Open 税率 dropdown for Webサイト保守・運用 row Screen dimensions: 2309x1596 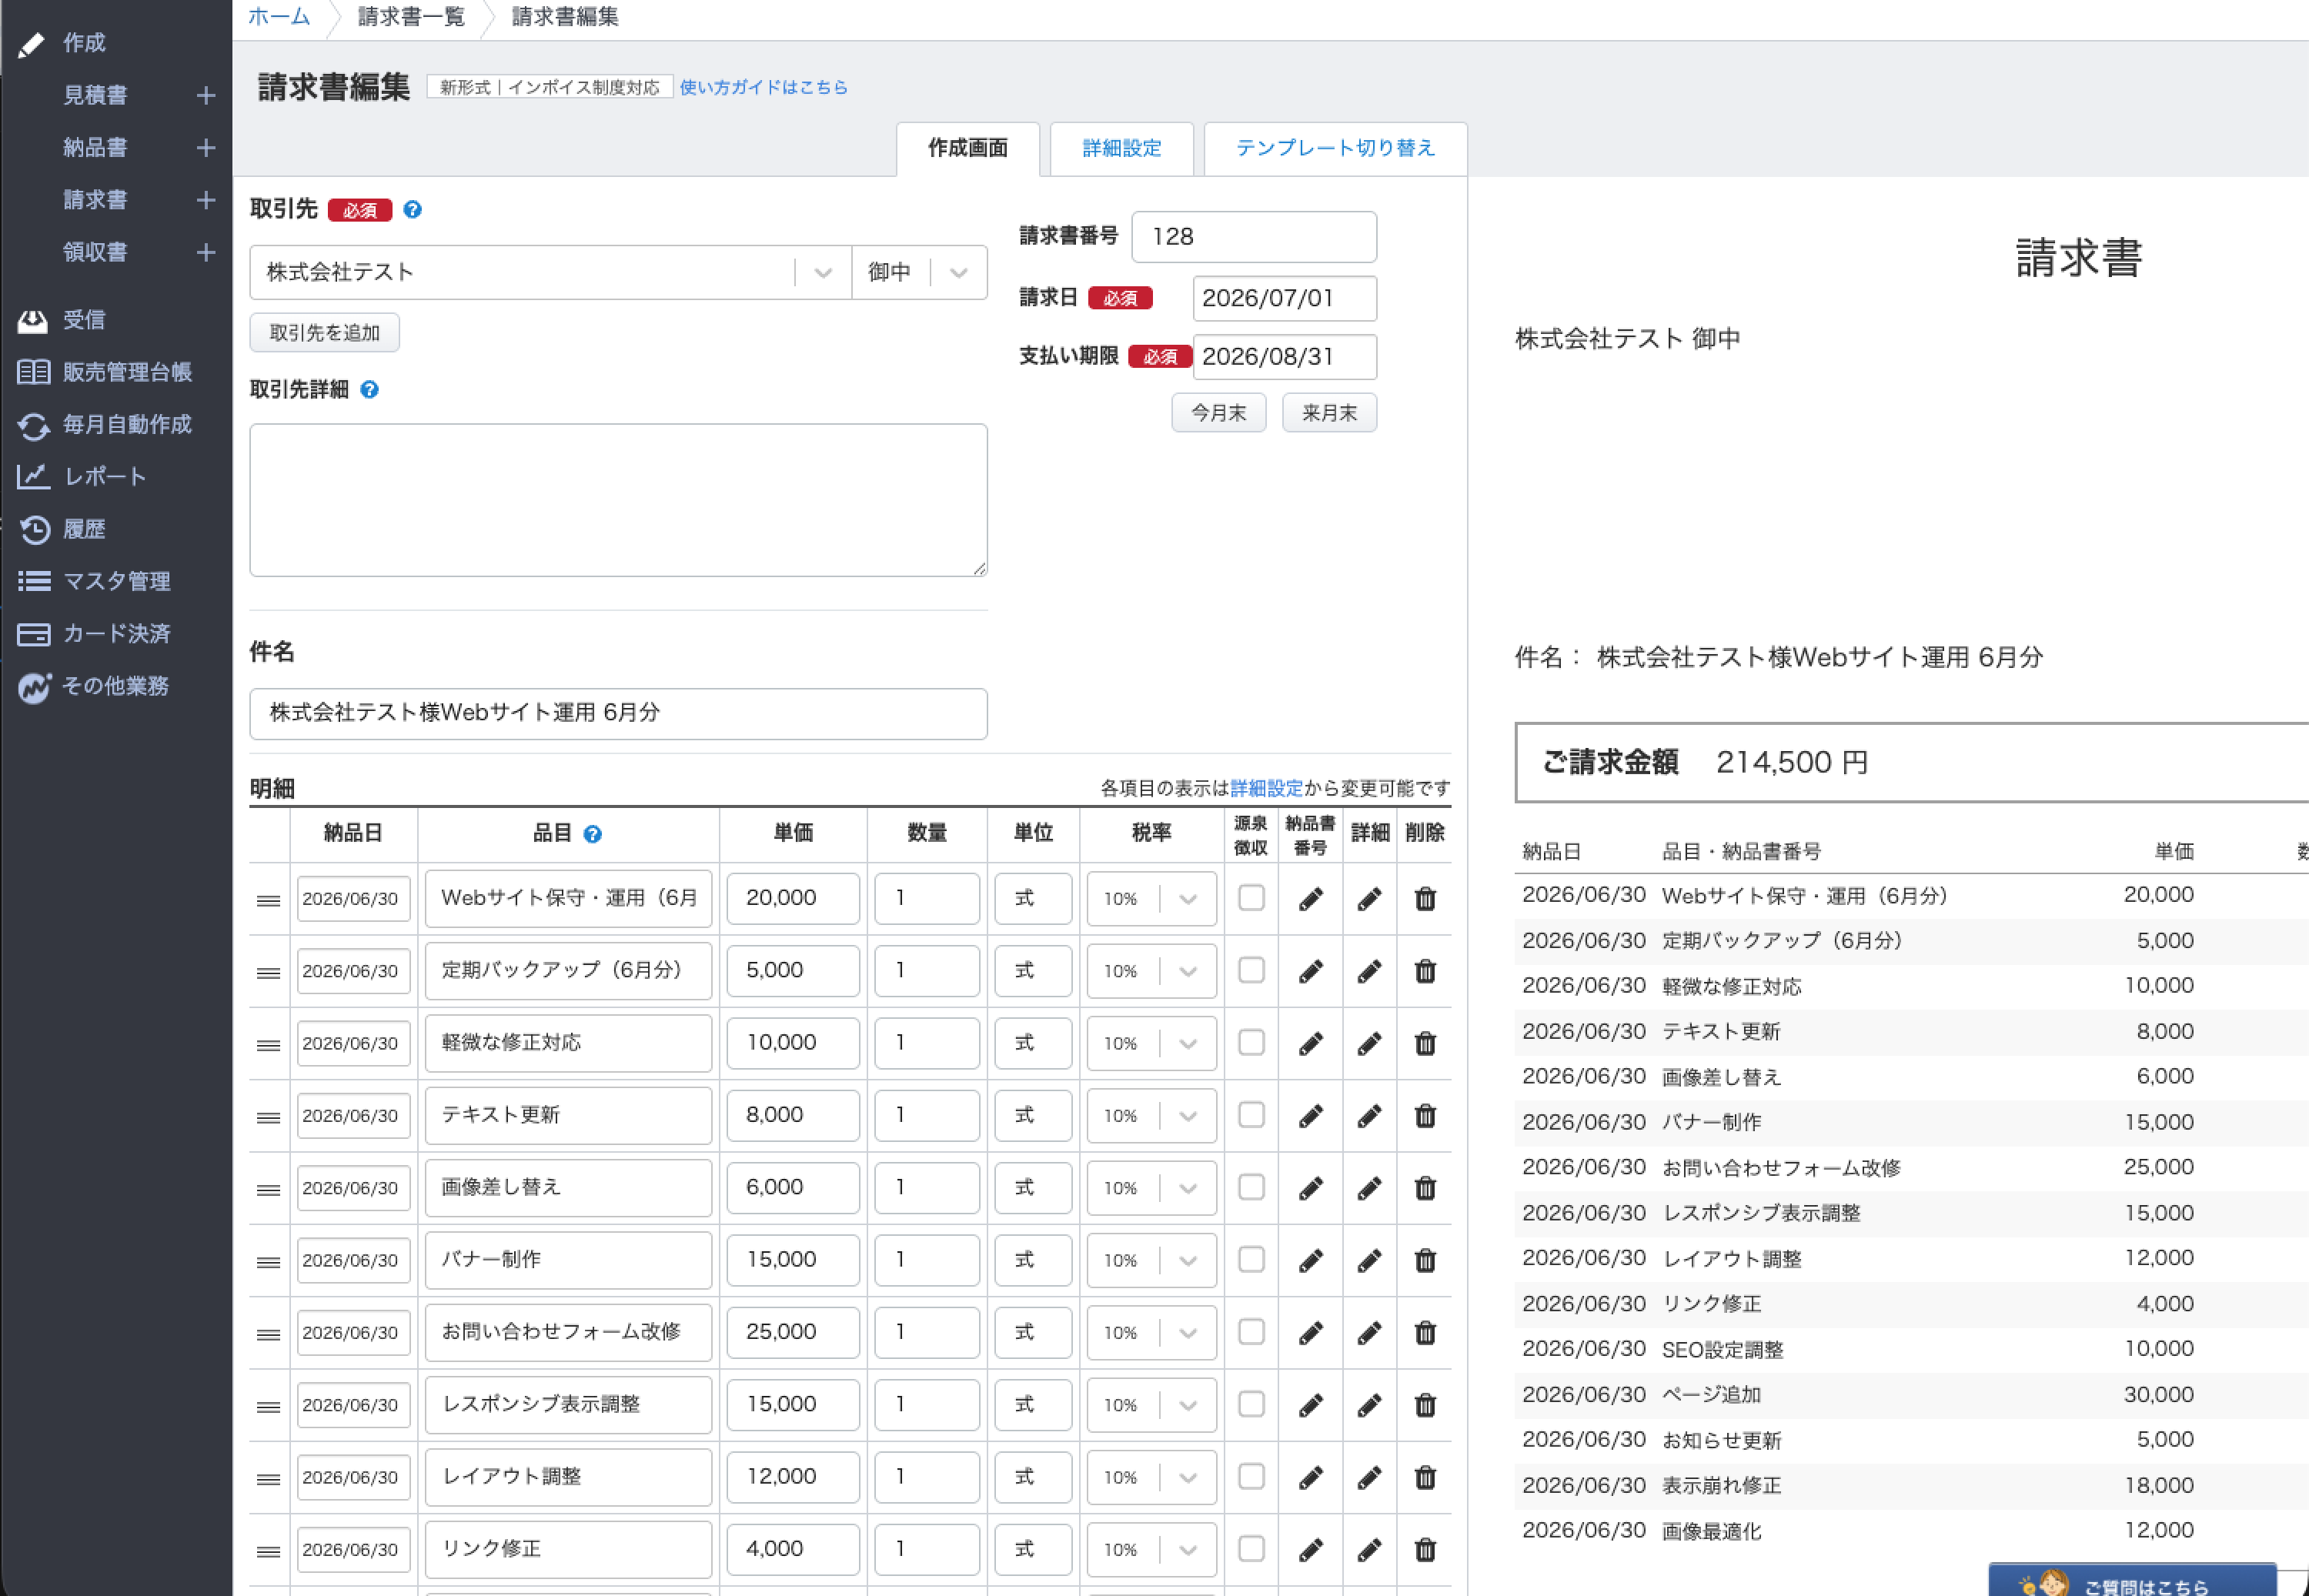[x=1151, y=899]
